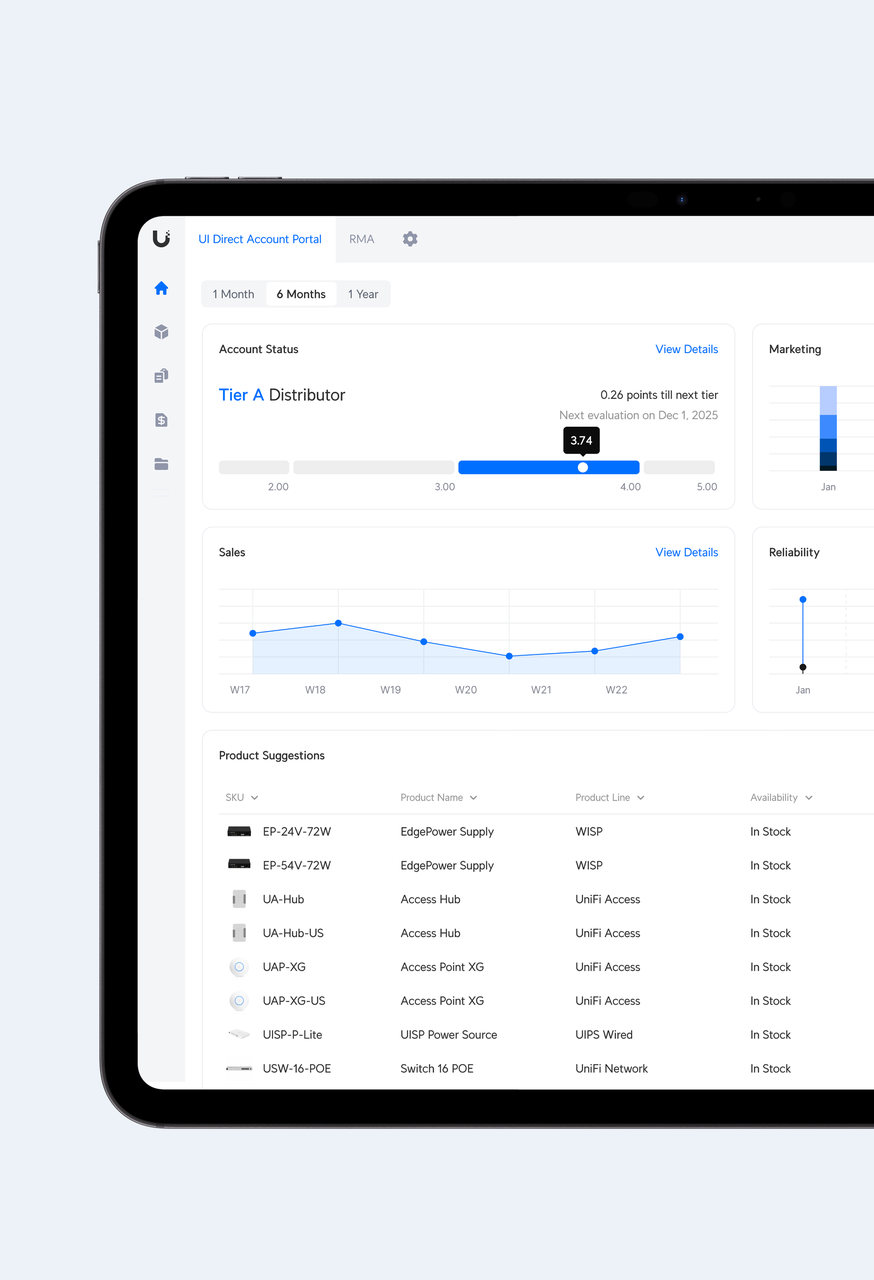Screen dimensions: 874x1280
Task: Click the SKU text EP-24V-72W
Action: coord(297,832)
